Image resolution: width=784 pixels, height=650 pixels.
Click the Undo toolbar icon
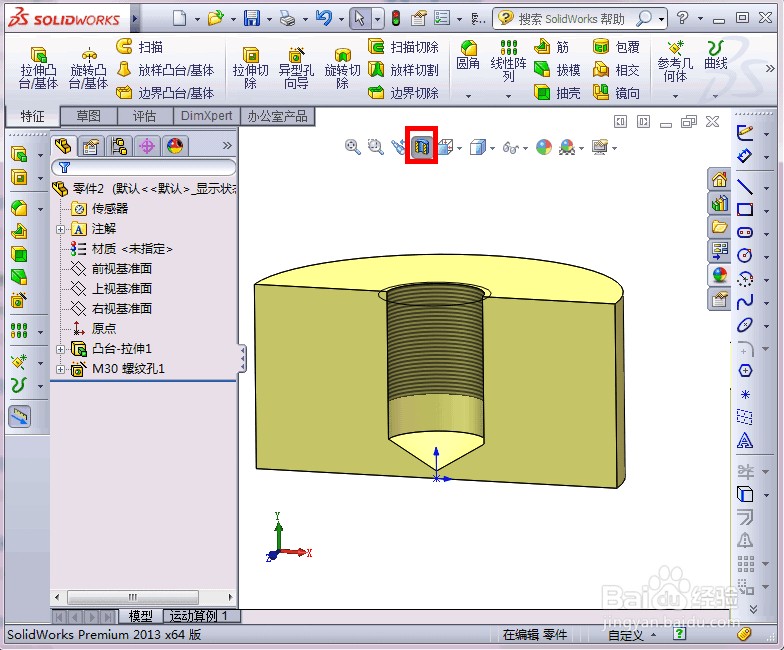pyautogui.click(x=324, y=18)
